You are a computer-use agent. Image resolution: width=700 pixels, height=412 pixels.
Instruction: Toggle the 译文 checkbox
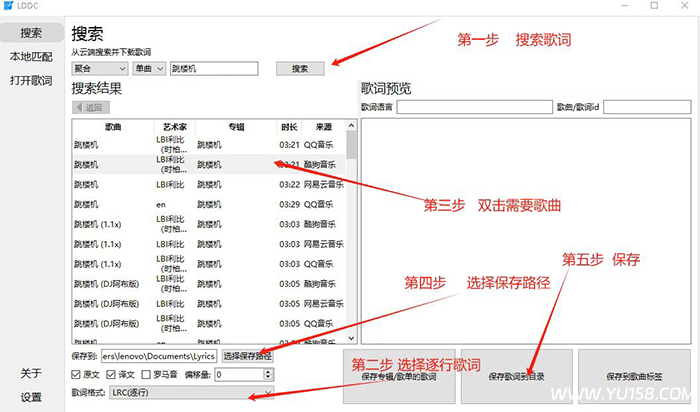pos(112,374)
